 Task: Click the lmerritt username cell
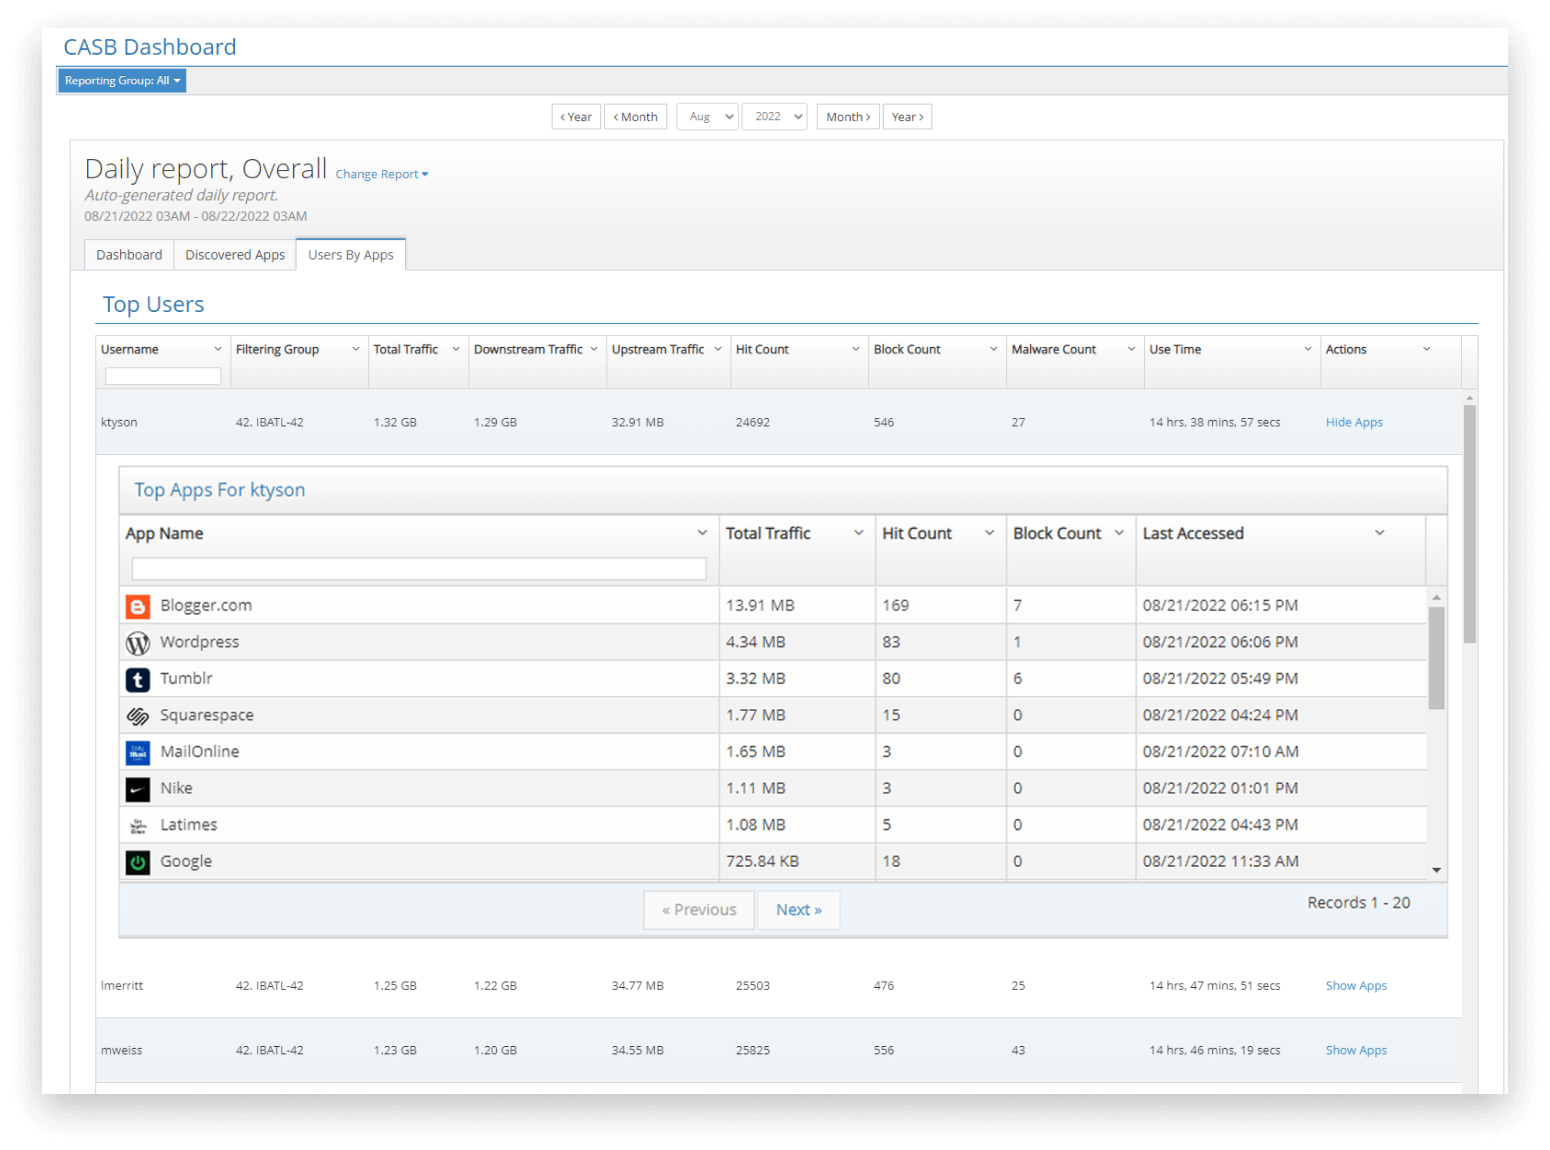point(122,986)
